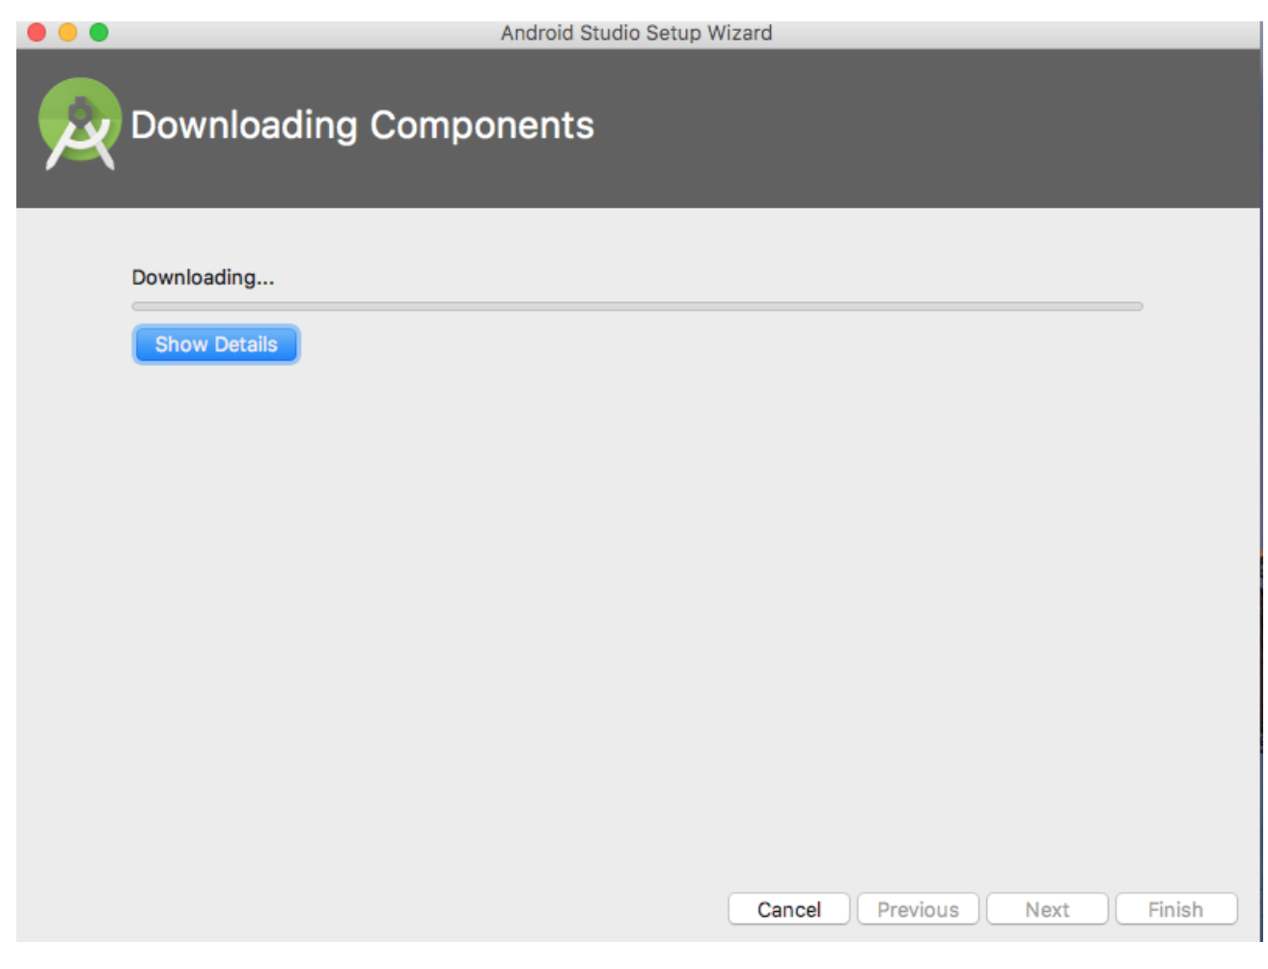Minimize the Setup Wizard window
Screen dimensions: 1268x969
click(x=68, y=32)
